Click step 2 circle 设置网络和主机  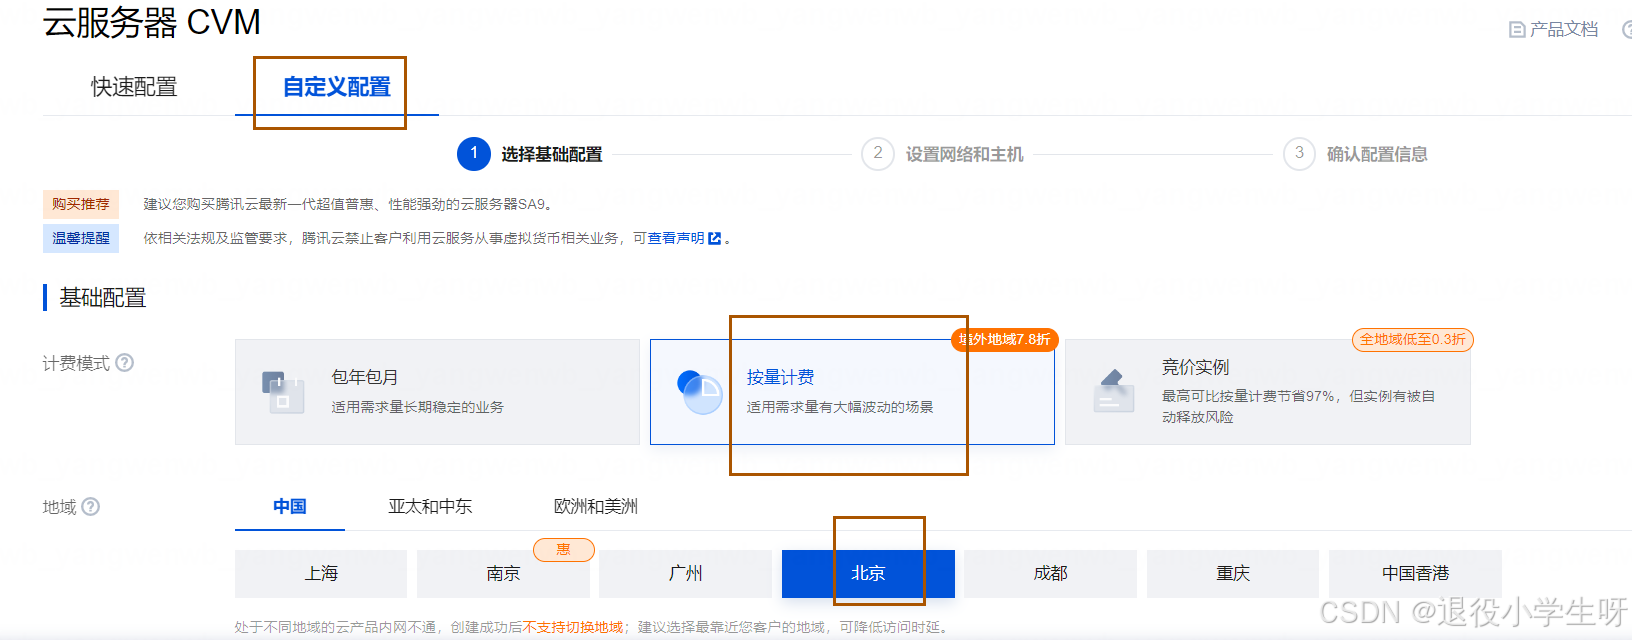(878, 154)
